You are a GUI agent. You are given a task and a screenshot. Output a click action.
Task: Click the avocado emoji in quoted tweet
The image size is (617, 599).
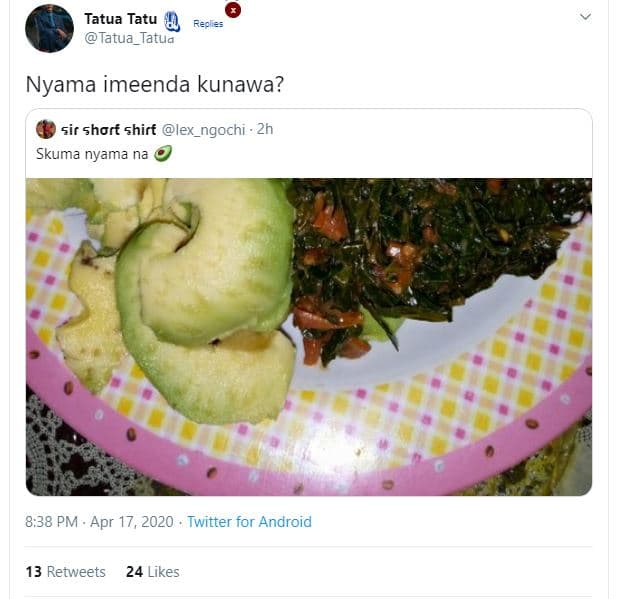click(162, 153)
